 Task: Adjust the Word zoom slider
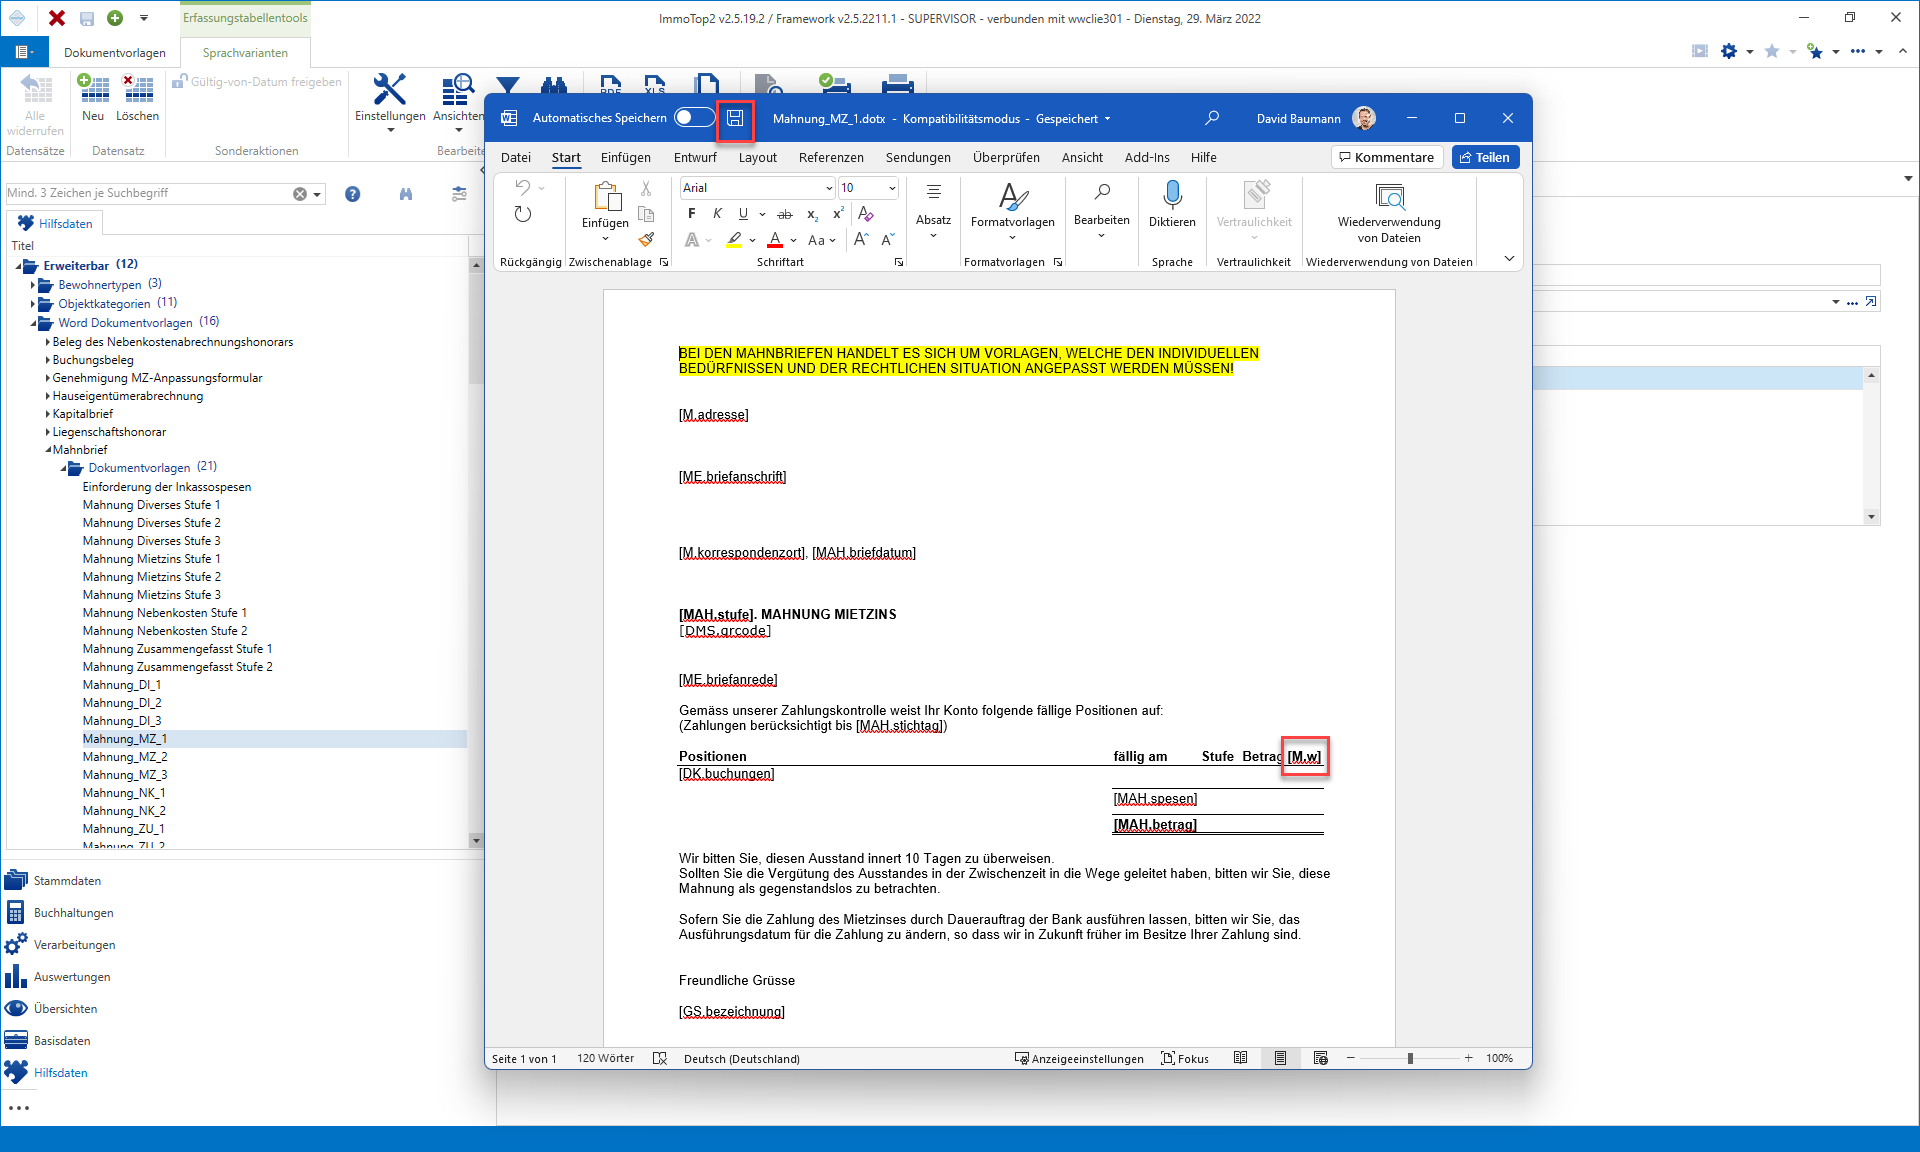tap(1410, 1058)
